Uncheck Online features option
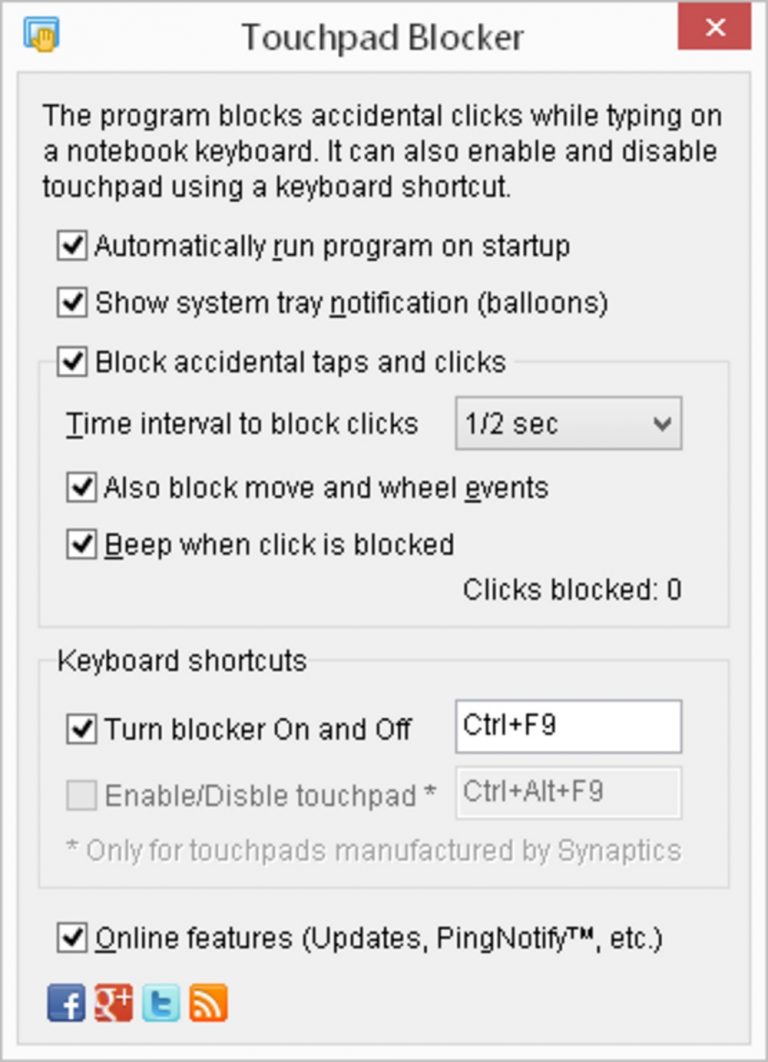The width and height of the screenshot is (768, 1062). [x=72, y=938]
